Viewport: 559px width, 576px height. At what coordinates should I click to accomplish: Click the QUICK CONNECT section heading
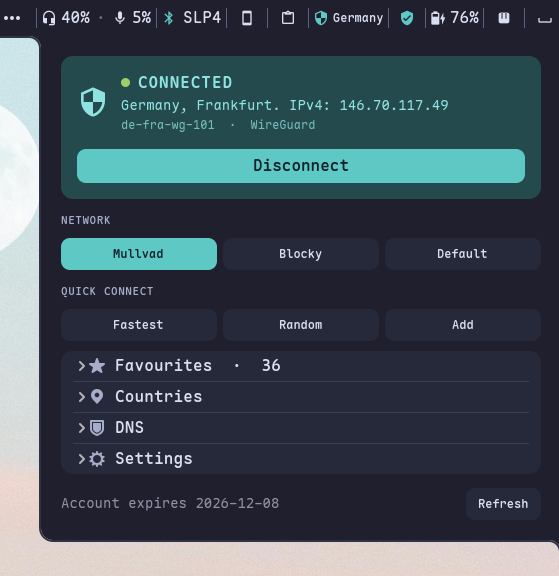107,291
